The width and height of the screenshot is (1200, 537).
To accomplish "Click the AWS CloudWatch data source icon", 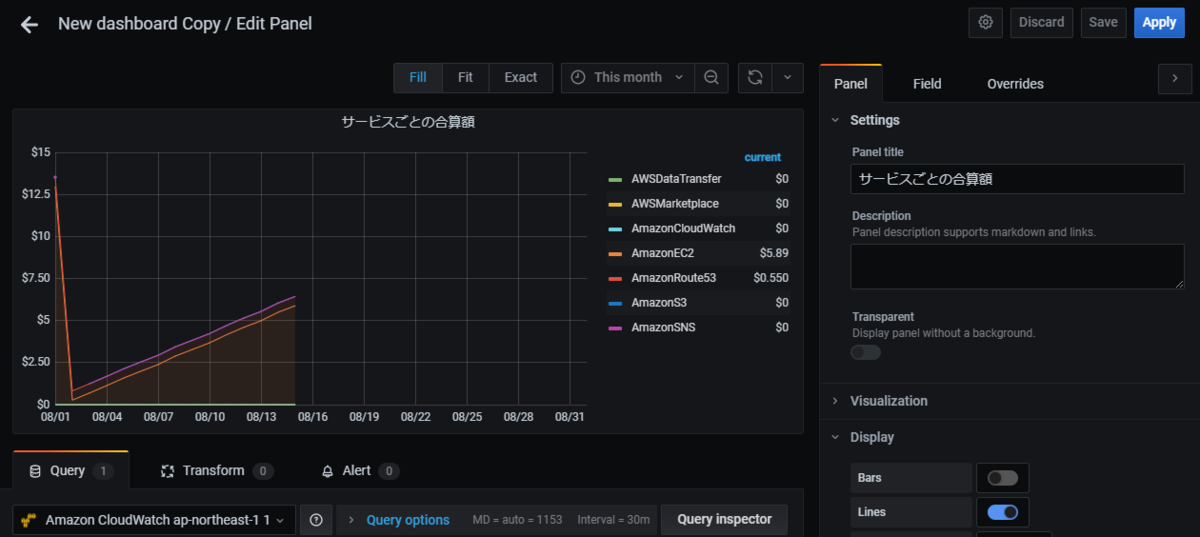I will [29, 520].
